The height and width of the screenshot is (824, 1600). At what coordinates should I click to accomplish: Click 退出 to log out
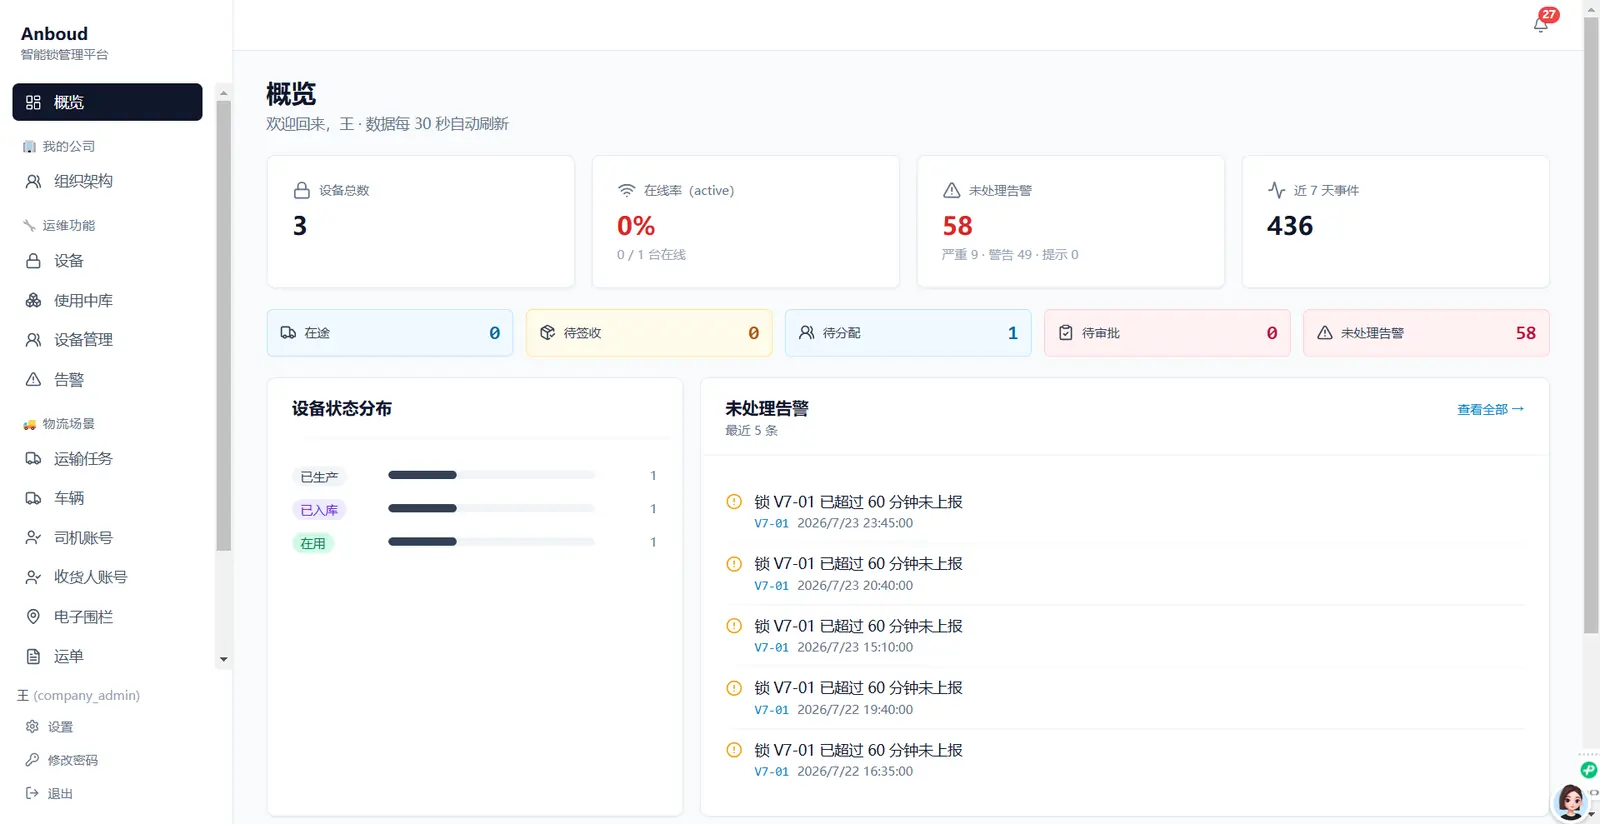60,793
